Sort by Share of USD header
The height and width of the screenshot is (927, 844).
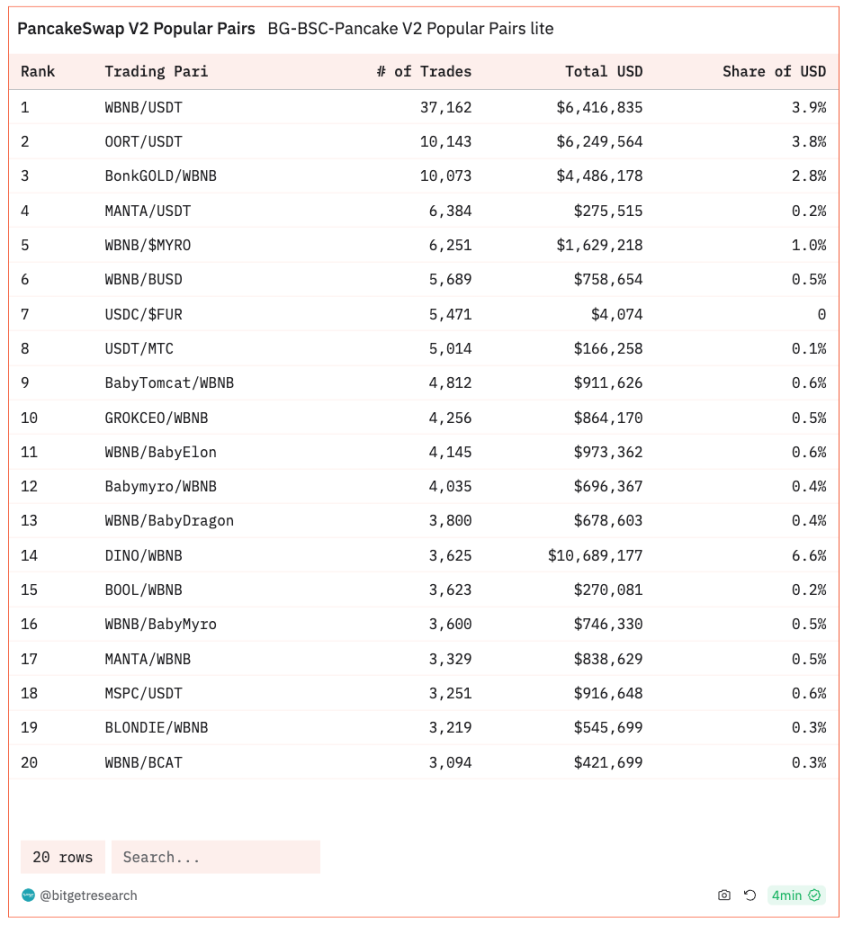tap(774, 72)
